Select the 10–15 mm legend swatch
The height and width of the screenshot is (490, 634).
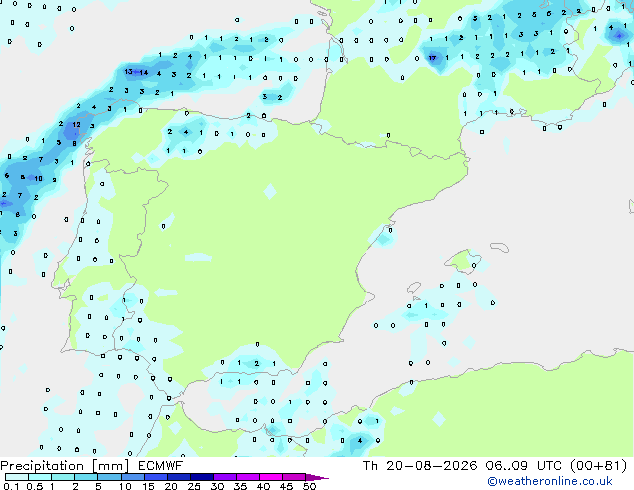(132, 477)
